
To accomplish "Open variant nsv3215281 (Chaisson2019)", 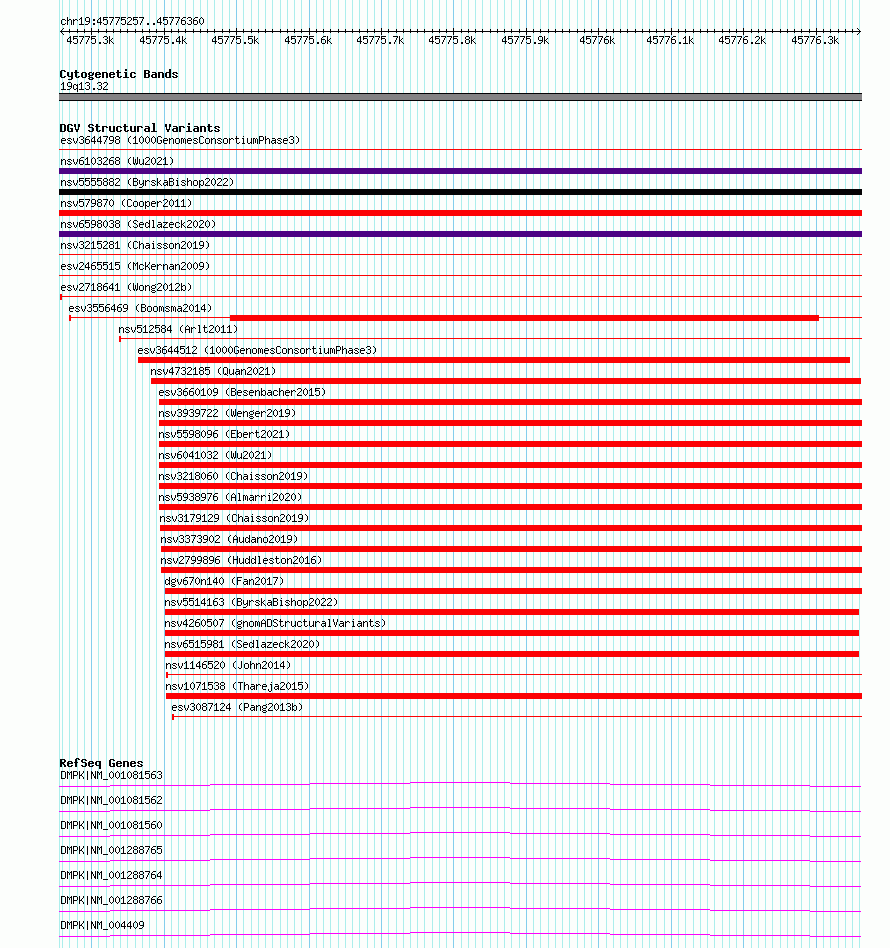I will coord(135,245).
